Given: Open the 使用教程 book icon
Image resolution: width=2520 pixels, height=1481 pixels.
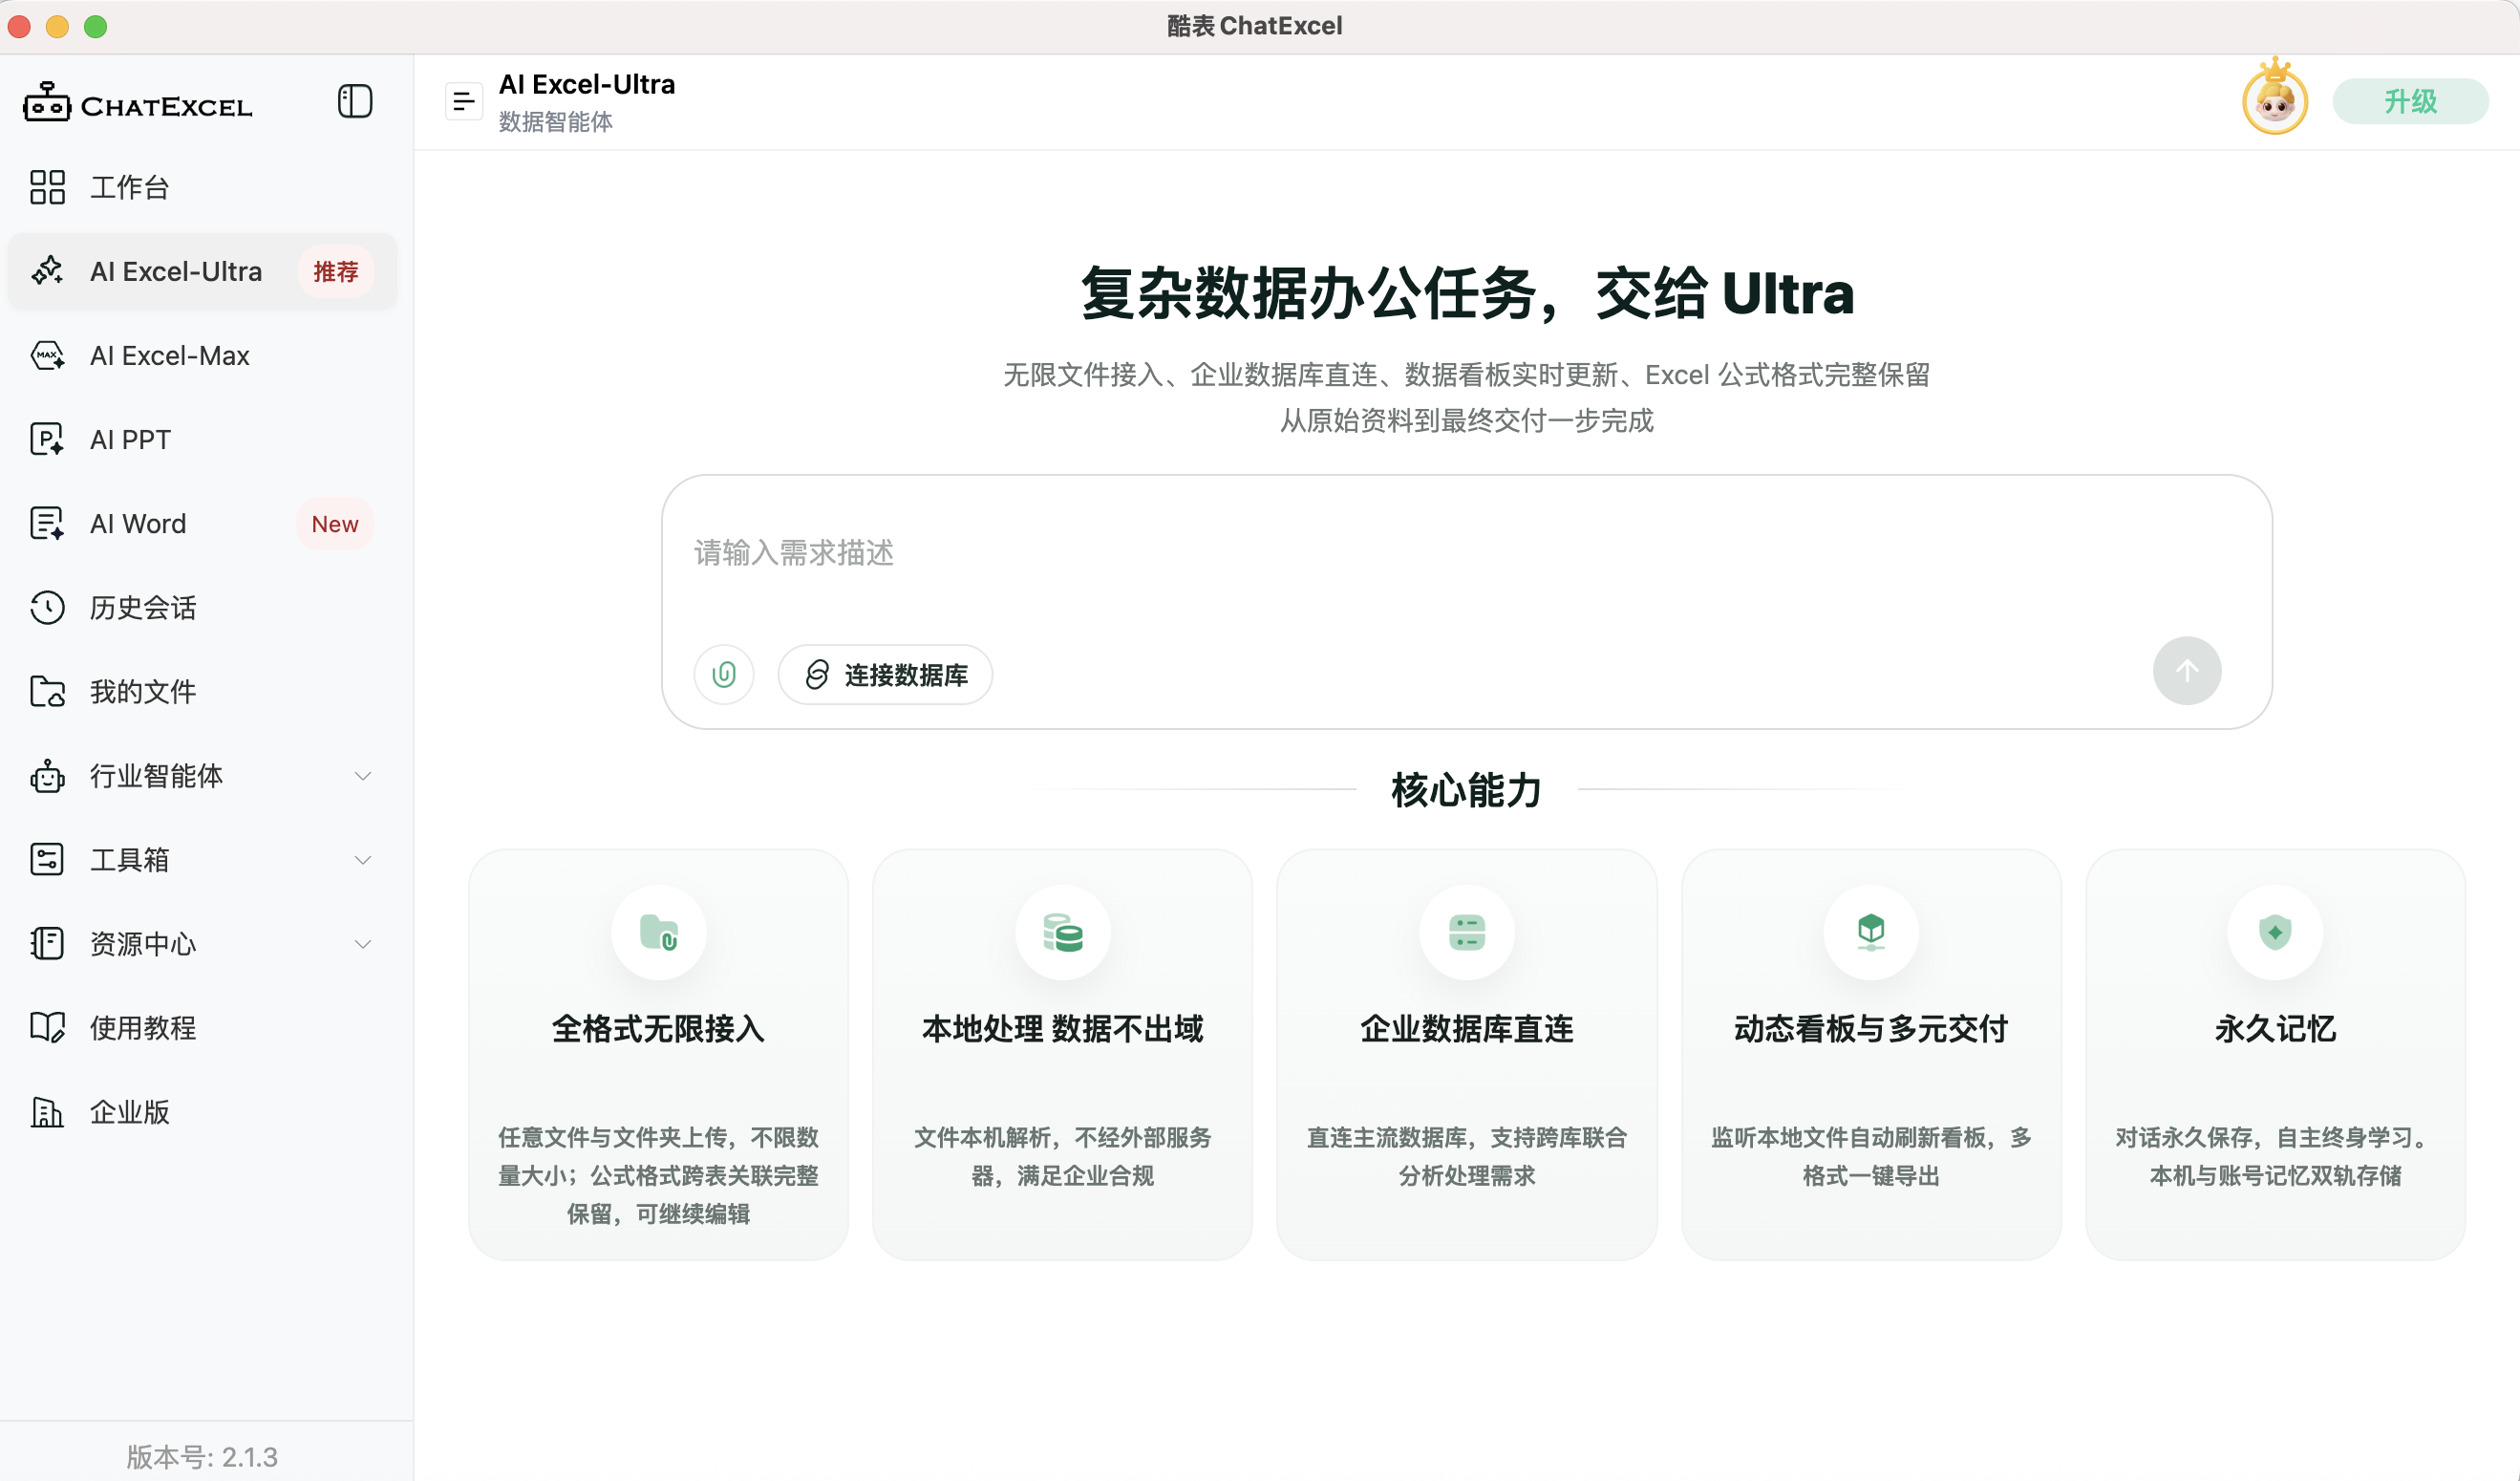Looking at the screenshot, I should [x=47, y=1027].
